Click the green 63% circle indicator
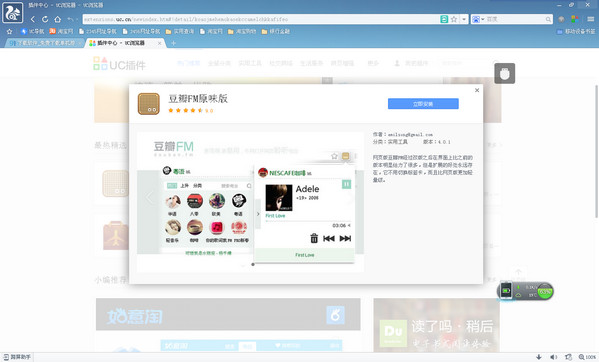599x362 pixels. (x=544, y=292)
